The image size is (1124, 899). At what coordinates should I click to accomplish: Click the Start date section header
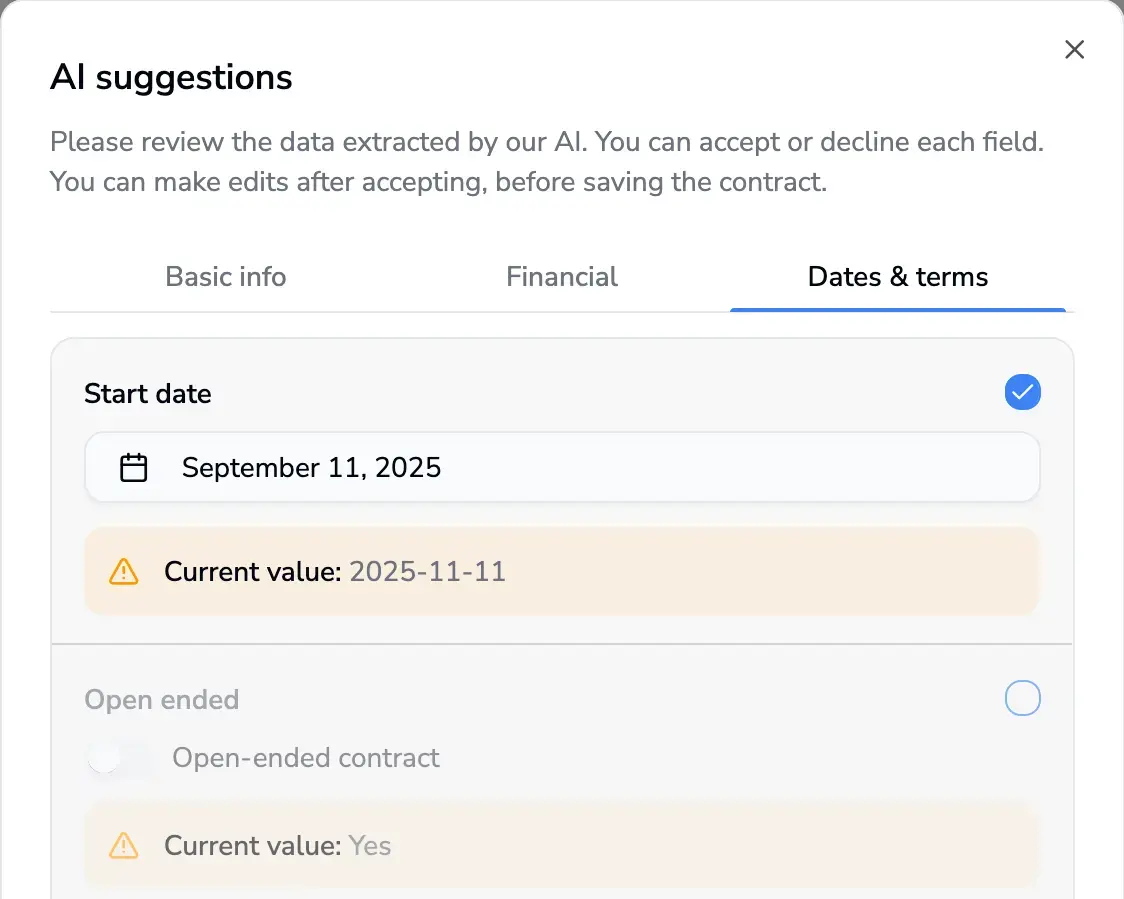(148, 393)
